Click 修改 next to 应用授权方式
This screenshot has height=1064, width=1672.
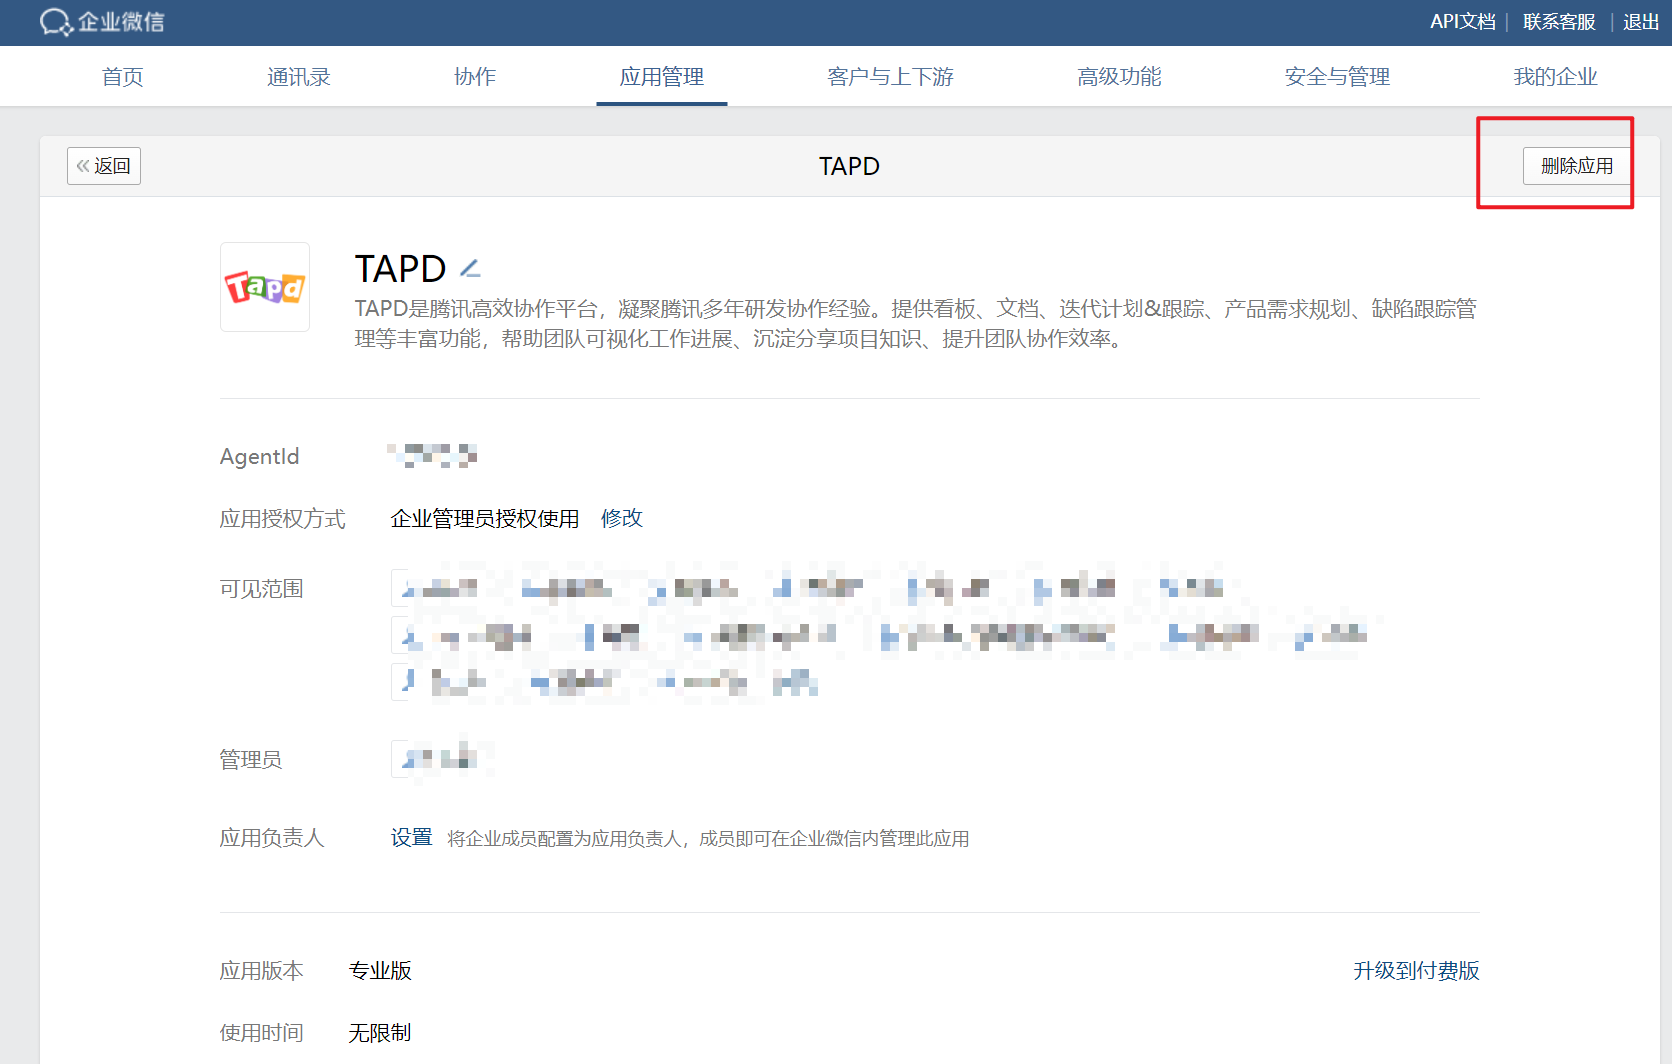coord(622,518)
